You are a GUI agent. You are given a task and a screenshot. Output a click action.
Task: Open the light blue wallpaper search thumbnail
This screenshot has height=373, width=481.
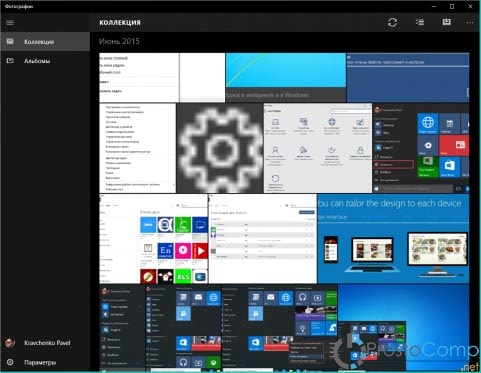[286, 77]
